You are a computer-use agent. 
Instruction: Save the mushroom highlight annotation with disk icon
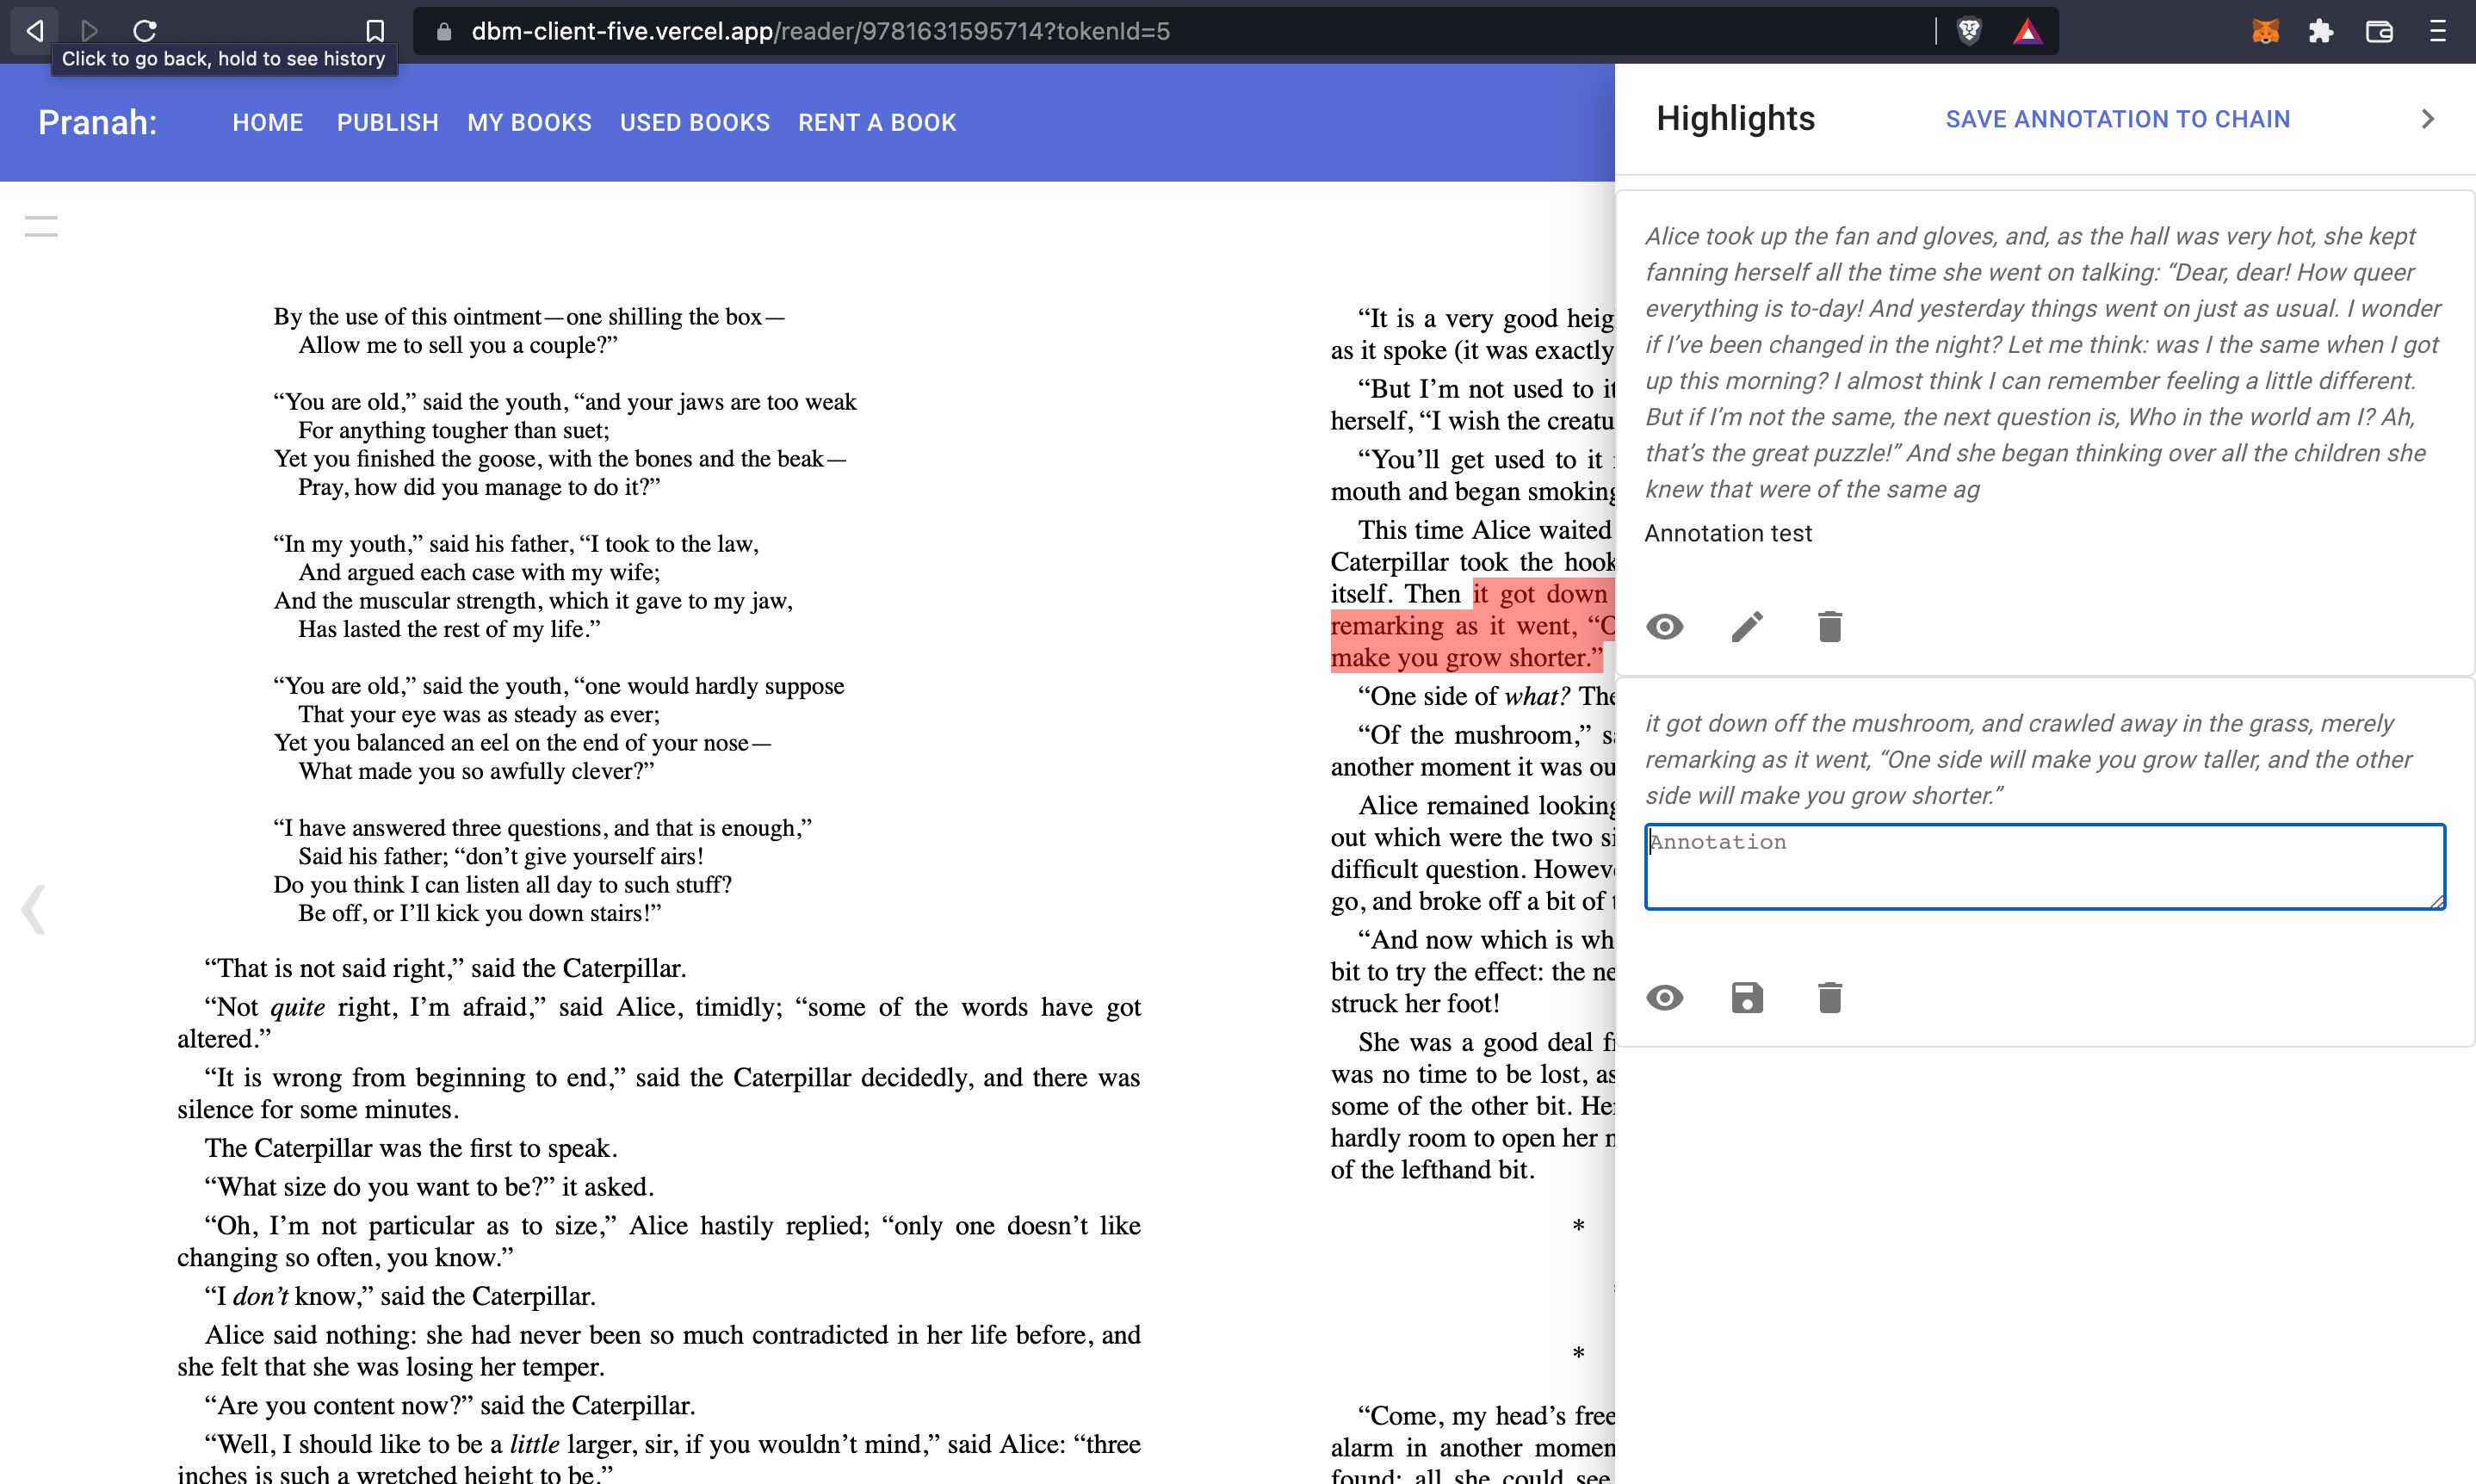tap(1747, 998)
